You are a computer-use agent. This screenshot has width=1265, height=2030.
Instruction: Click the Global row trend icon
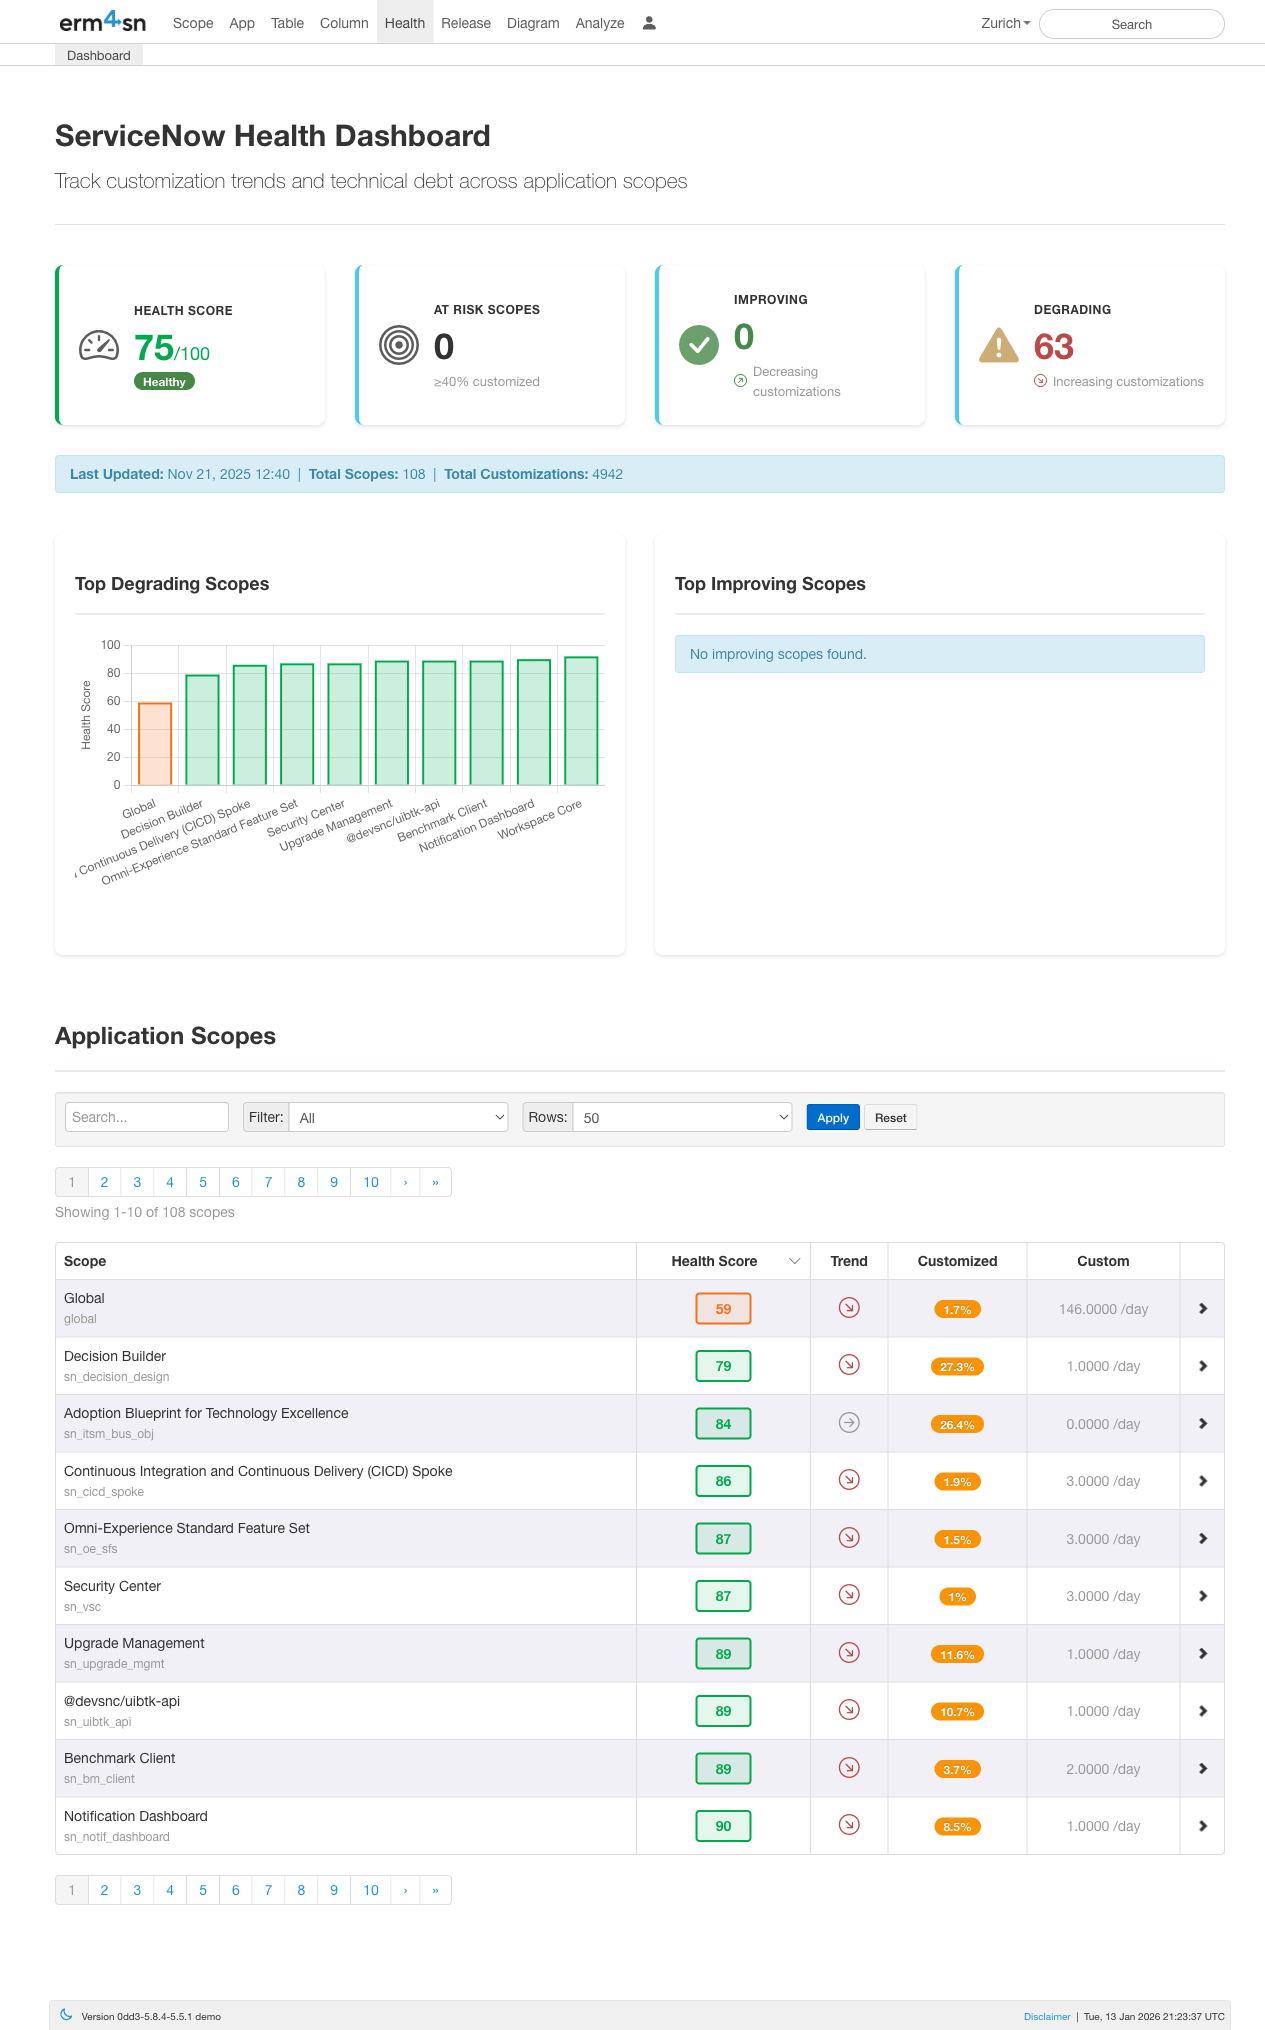[849, 1308]
